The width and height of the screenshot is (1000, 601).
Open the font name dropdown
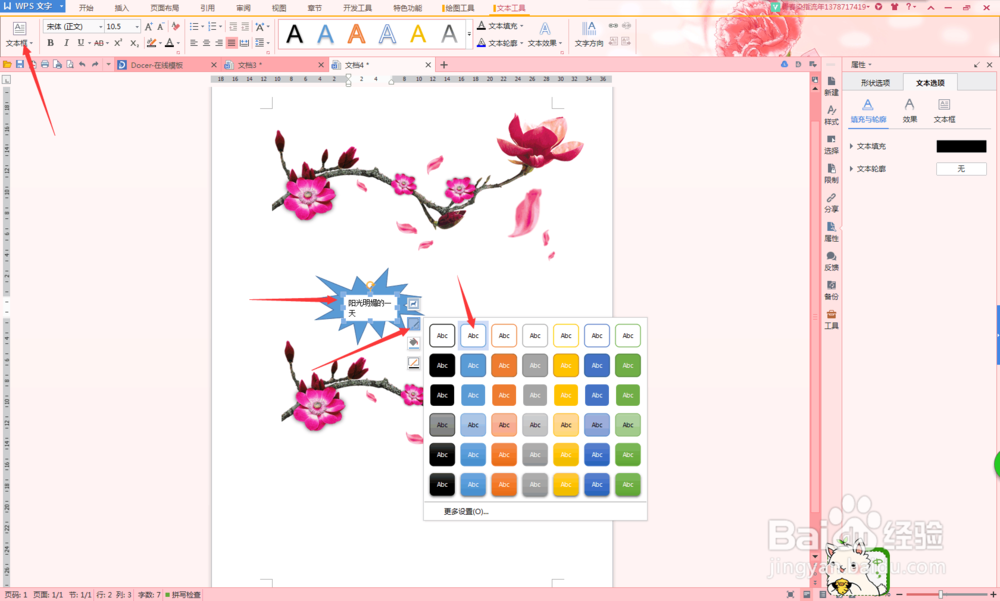coord(100,26)
